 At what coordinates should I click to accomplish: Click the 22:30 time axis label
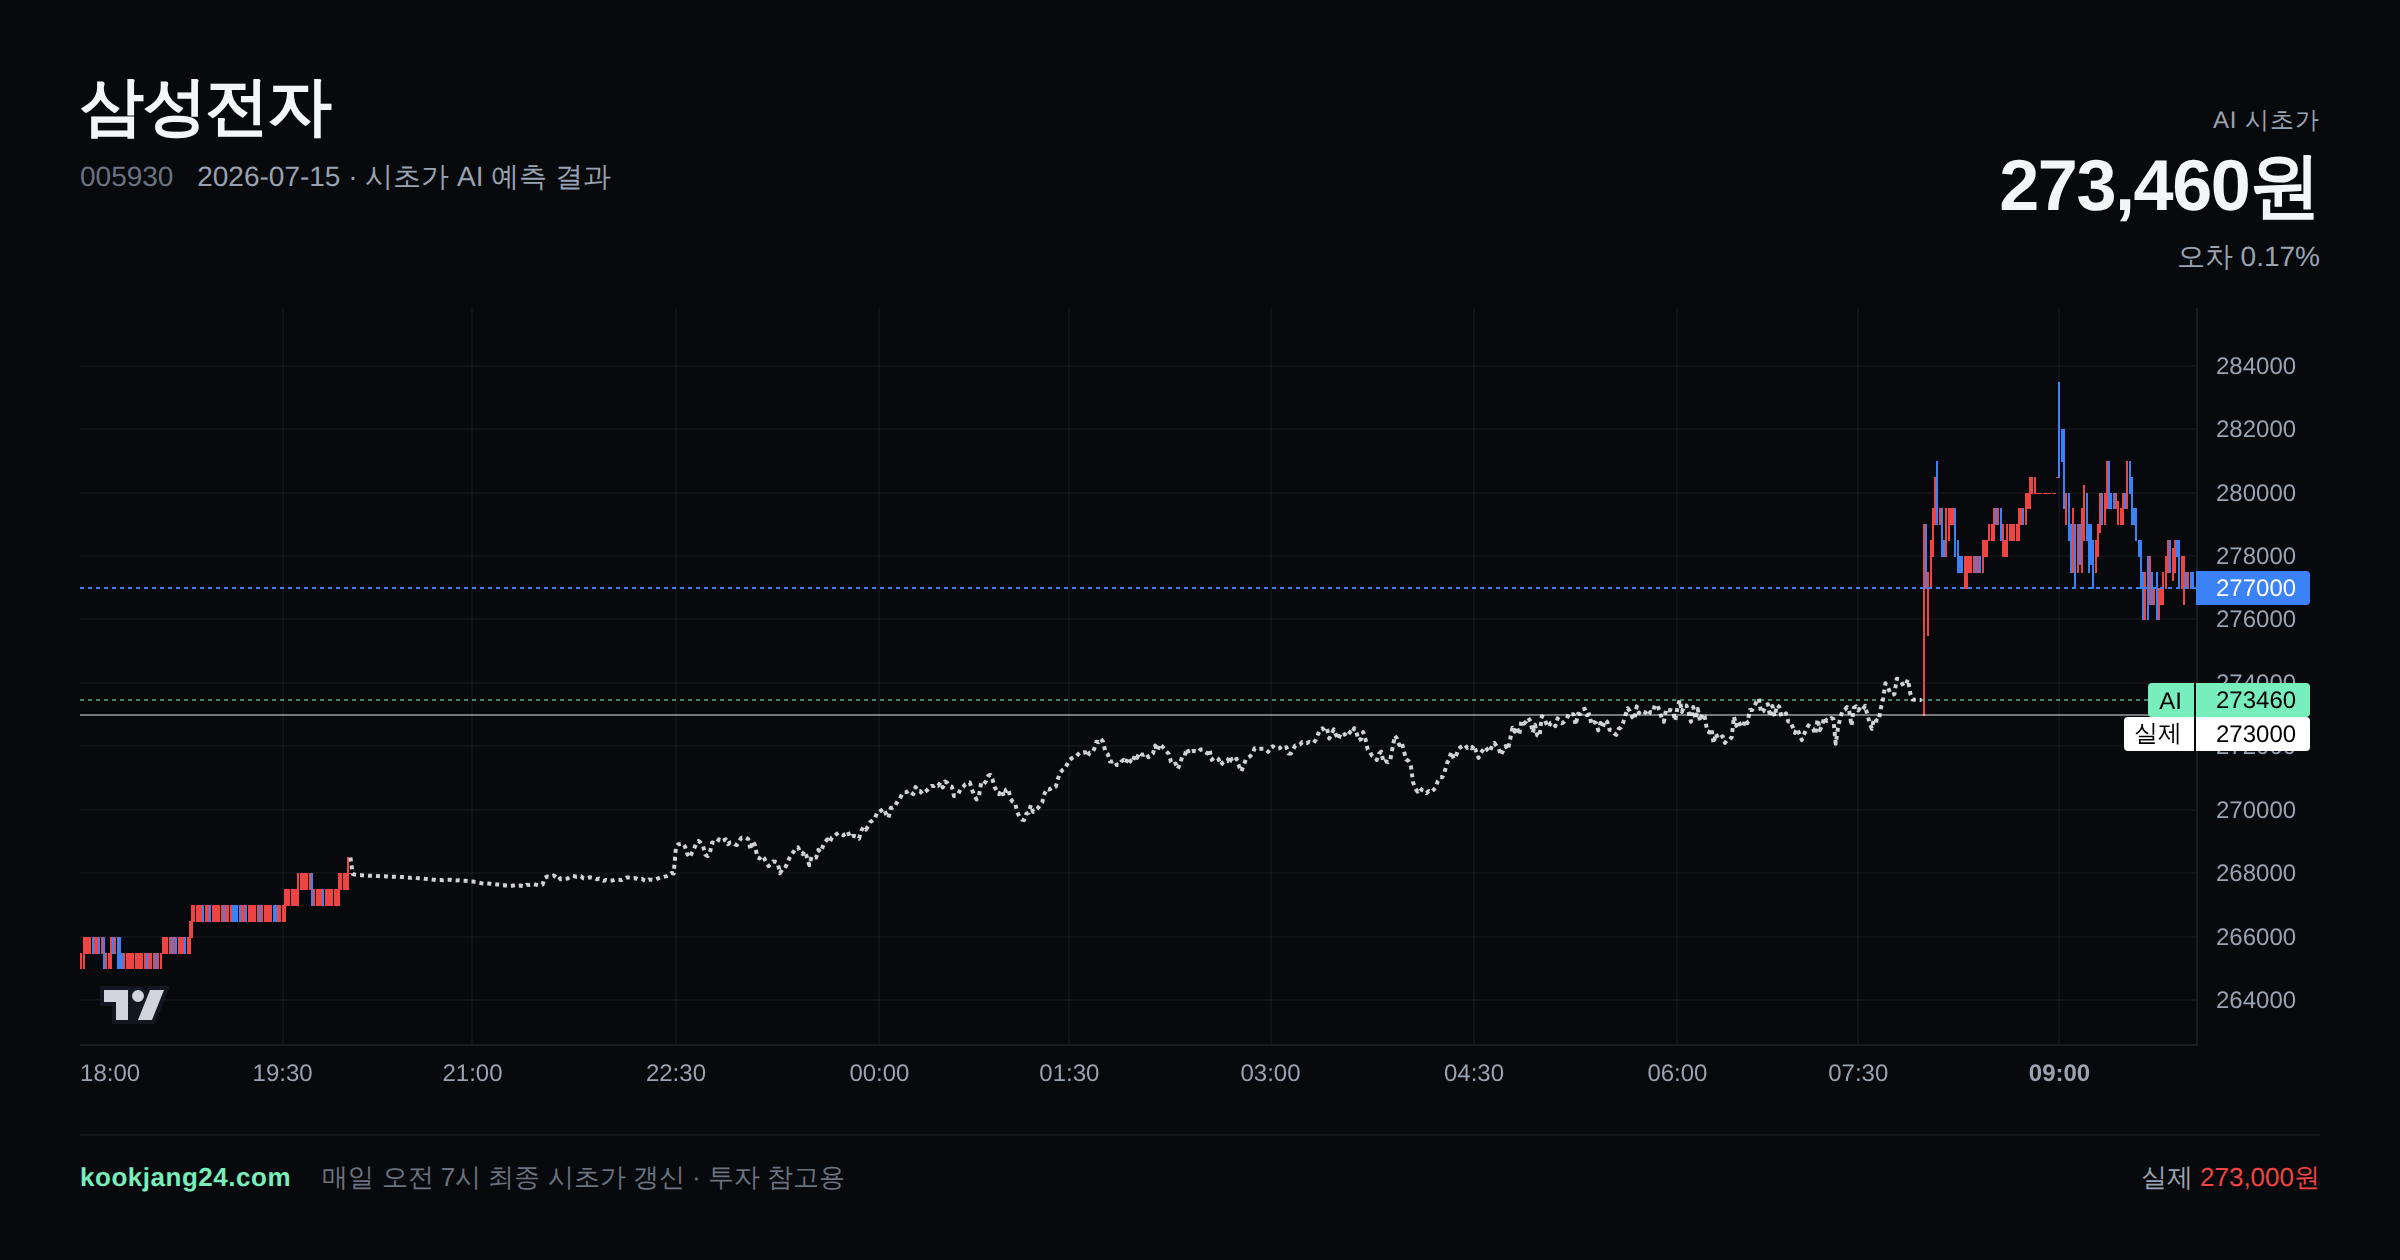[676, 1073]
